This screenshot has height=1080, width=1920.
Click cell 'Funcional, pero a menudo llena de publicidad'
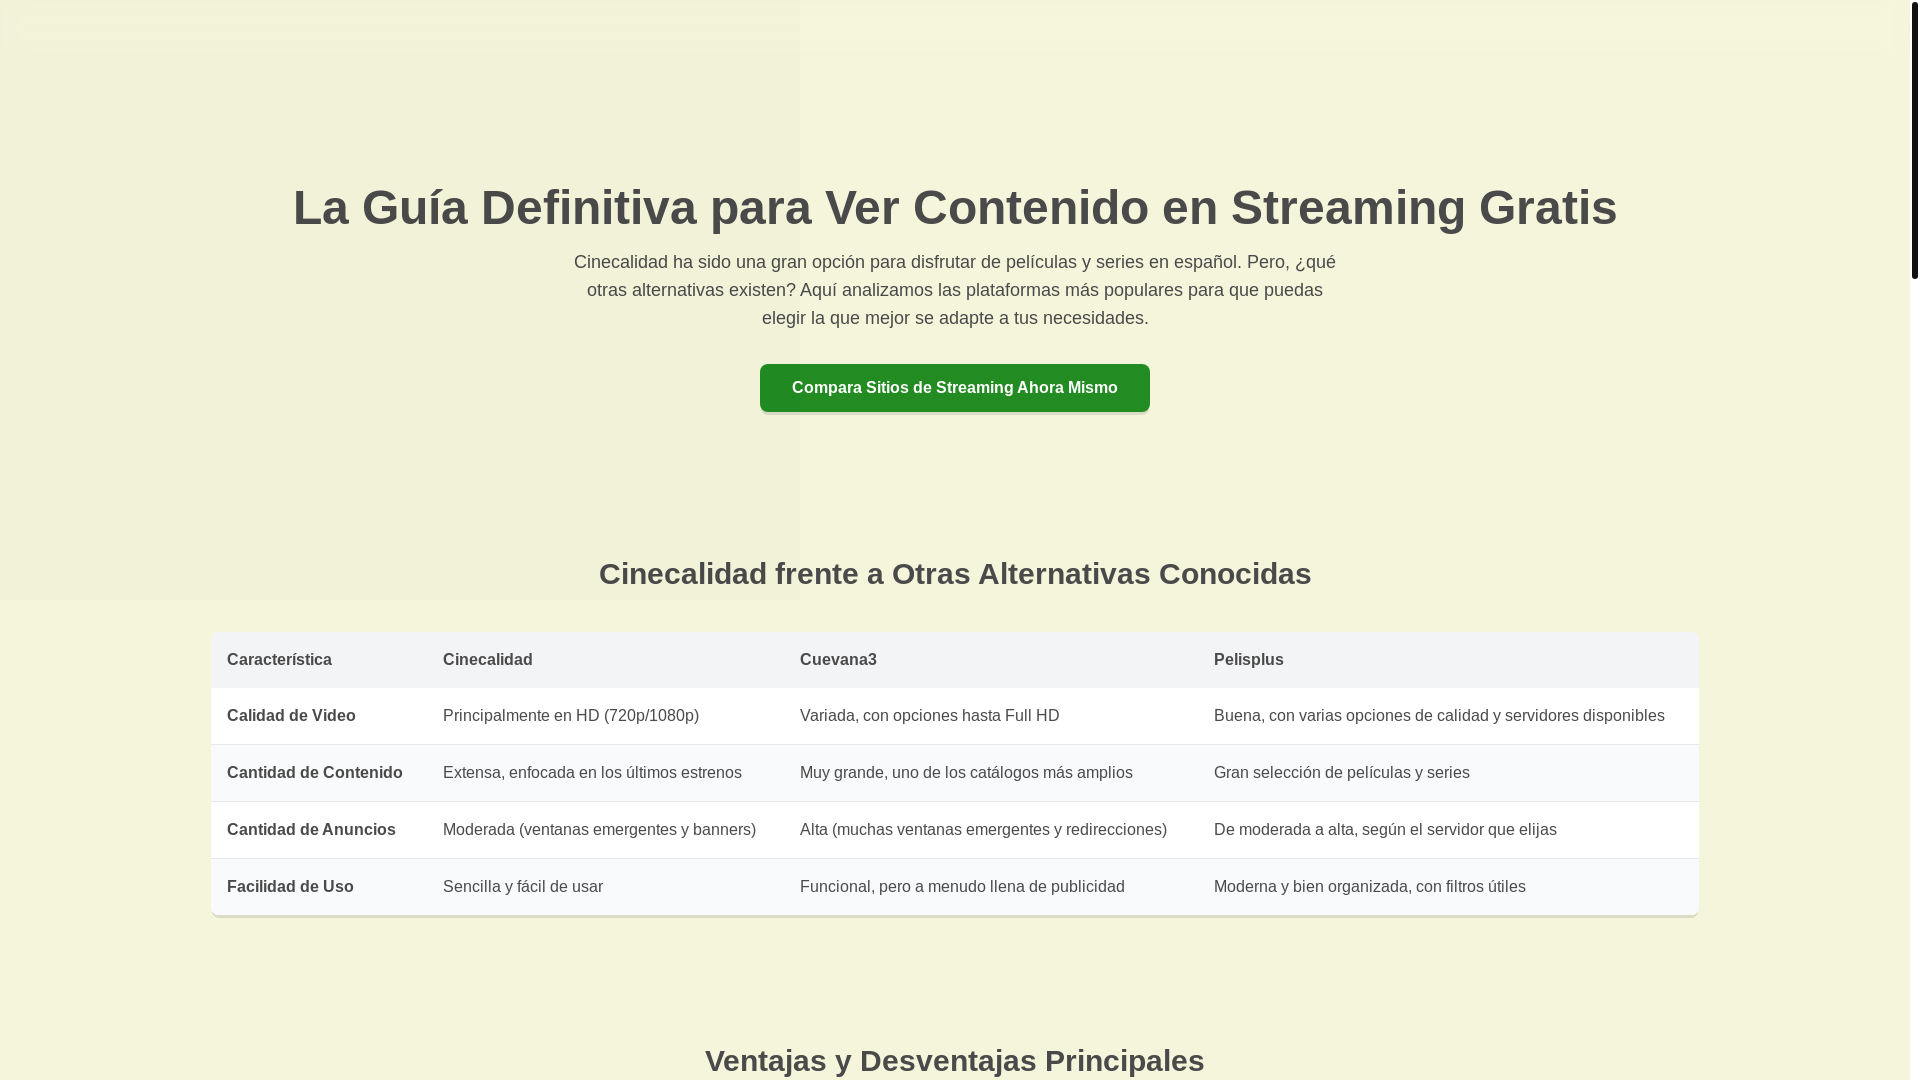(991, 887)
